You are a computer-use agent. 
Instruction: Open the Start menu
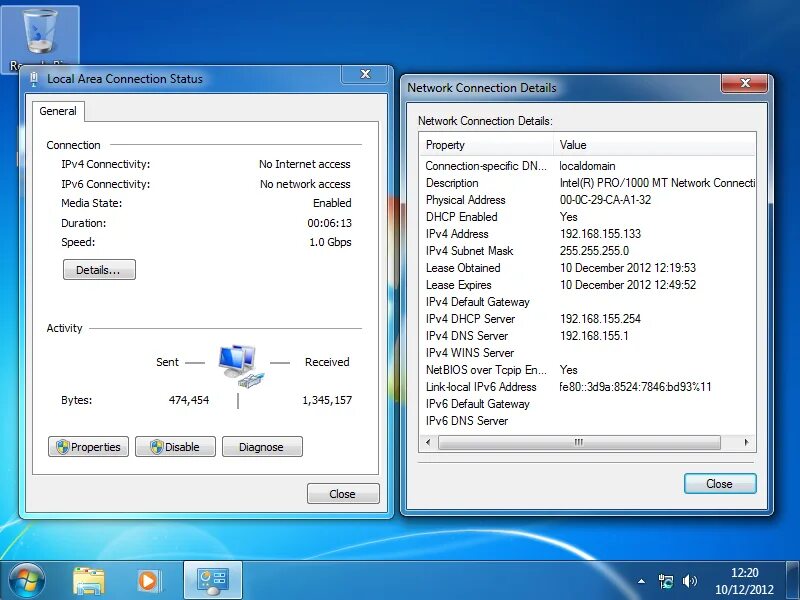tap(26, 580)
